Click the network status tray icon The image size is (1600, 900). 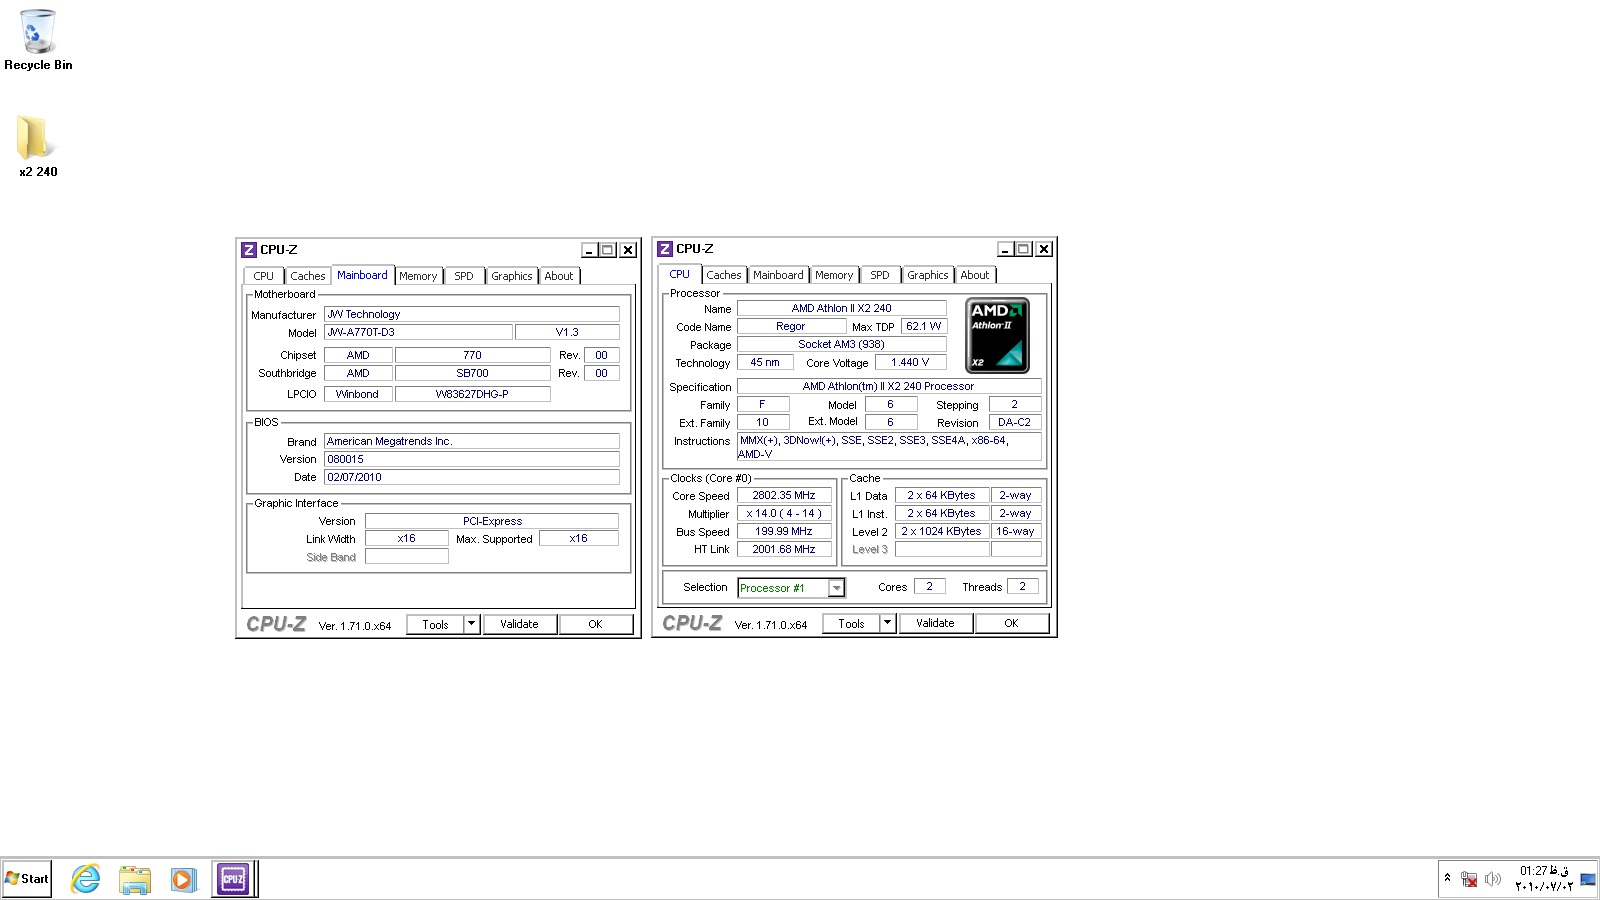[1469, 879]
